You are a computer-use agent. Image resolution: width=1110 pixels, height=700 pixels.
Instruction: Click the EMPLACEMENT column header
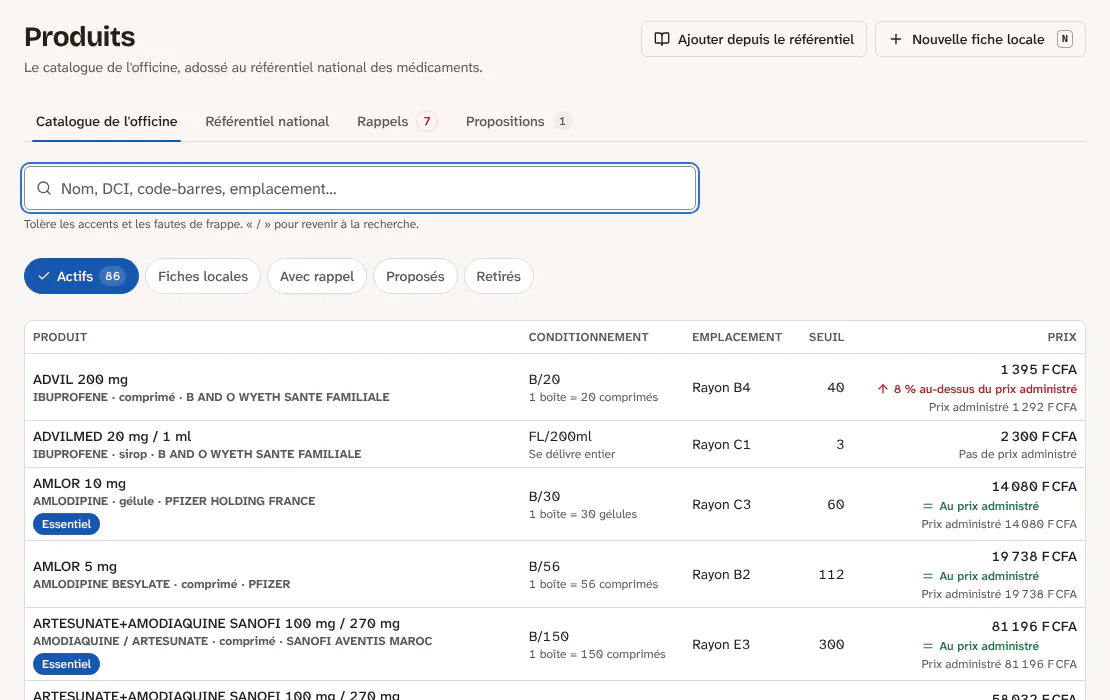737,337
